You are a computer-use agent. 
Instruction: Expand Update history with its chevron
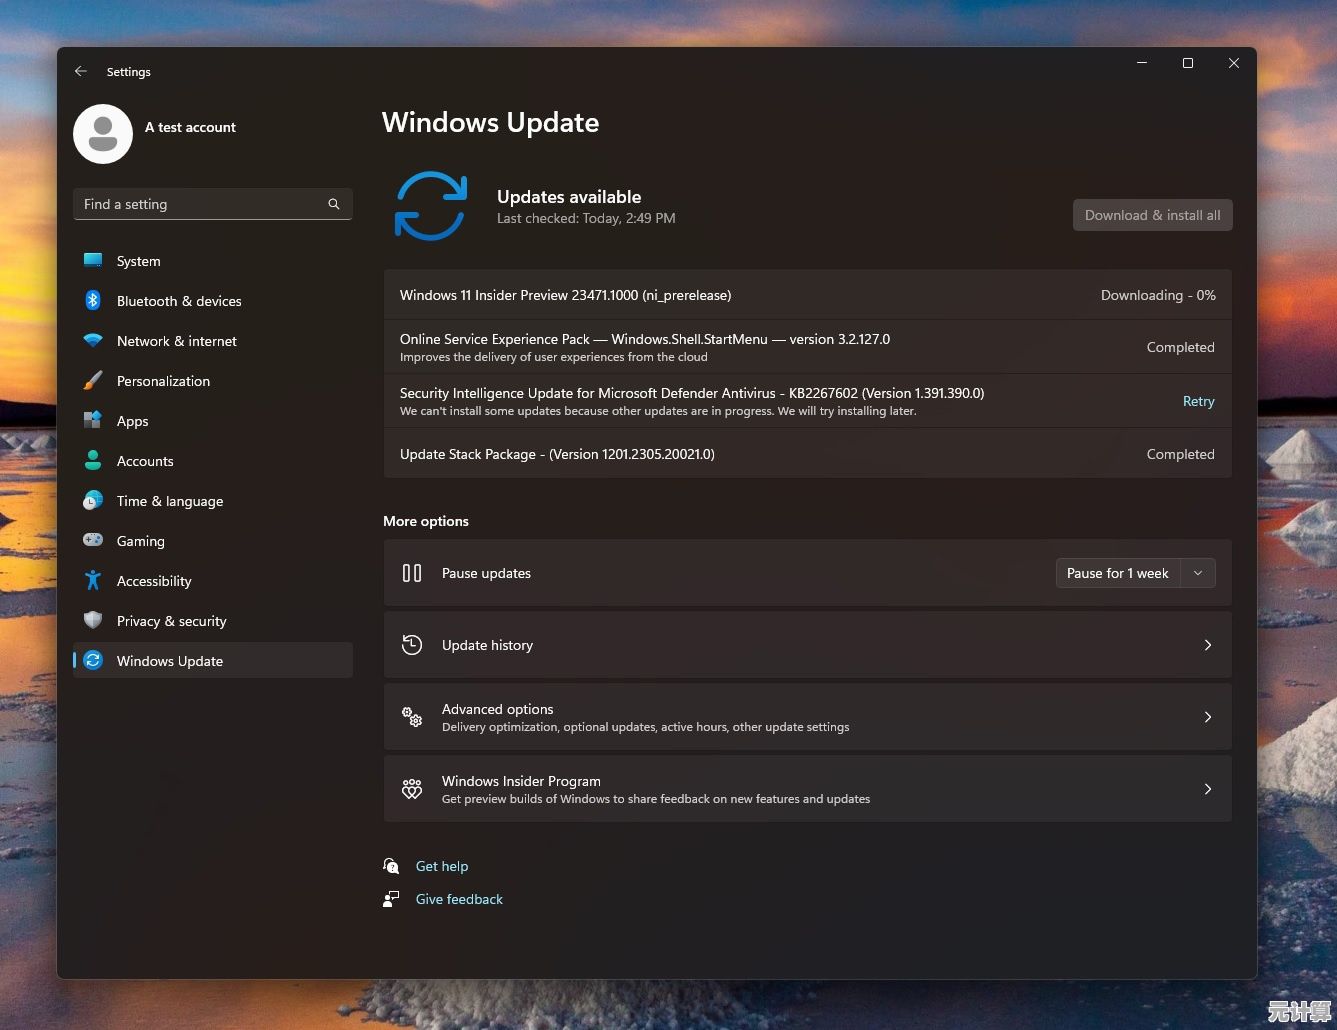(1207, 645)
